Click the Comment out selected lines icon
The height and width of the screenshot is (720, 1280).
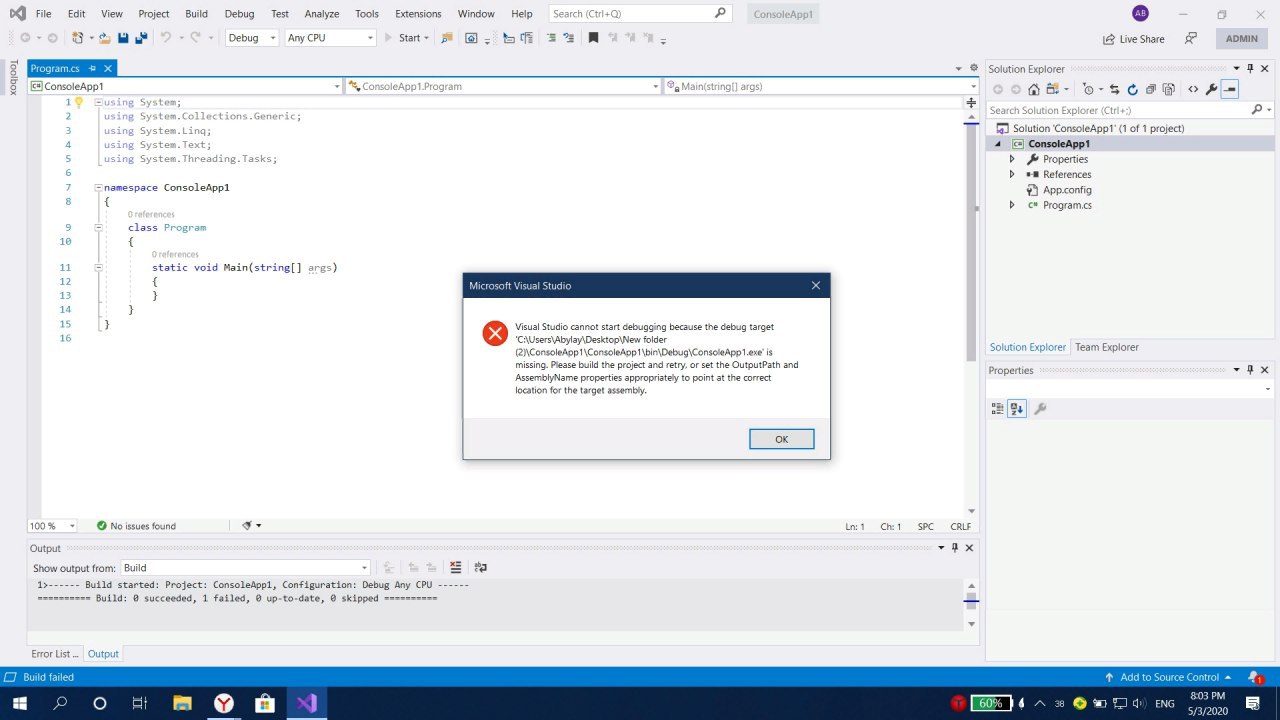[x=551, y=38]
